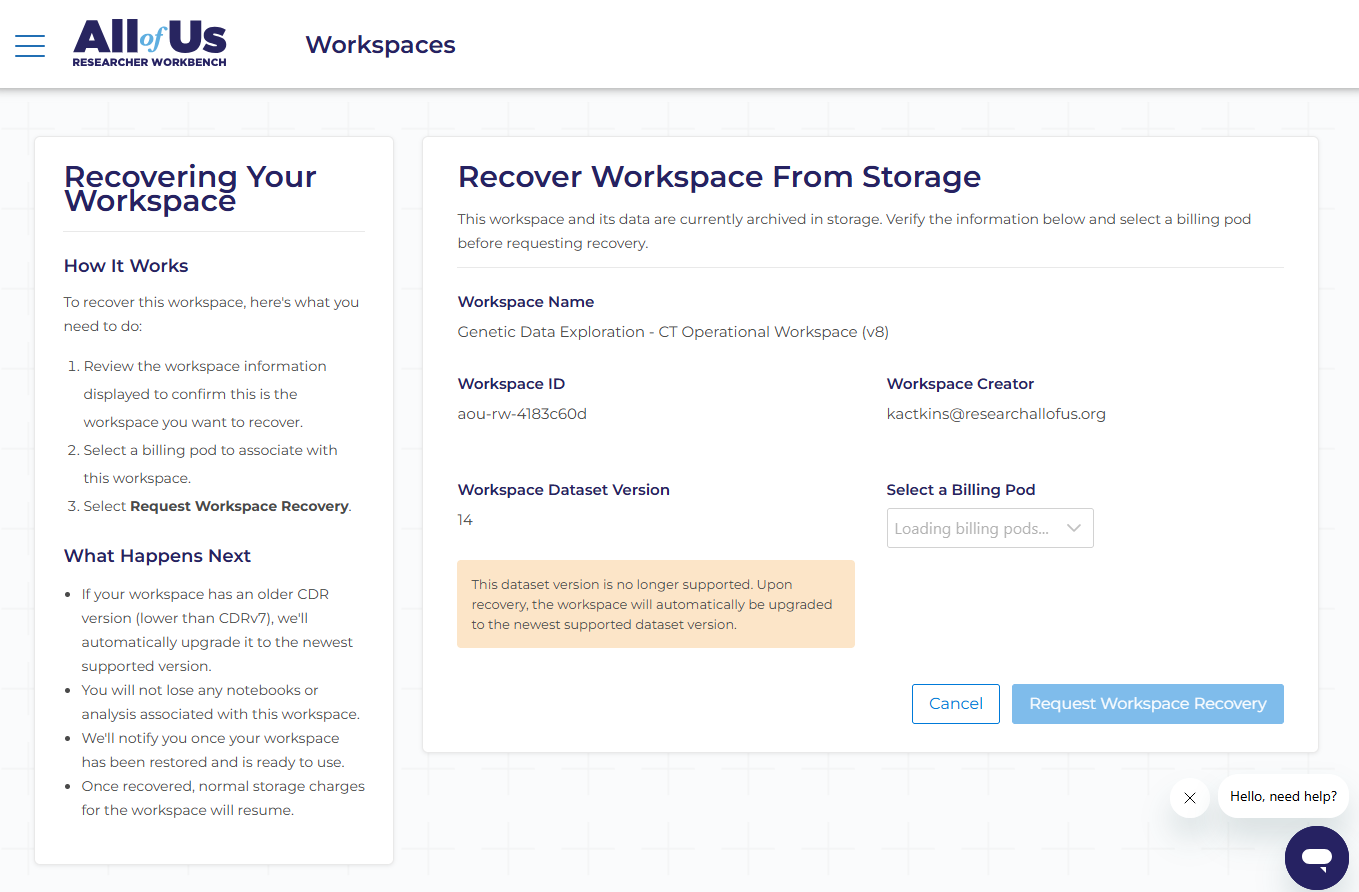The image size is (1359, 892).
Task: Click the How It Works subheading
Action: tap(126, 266)
